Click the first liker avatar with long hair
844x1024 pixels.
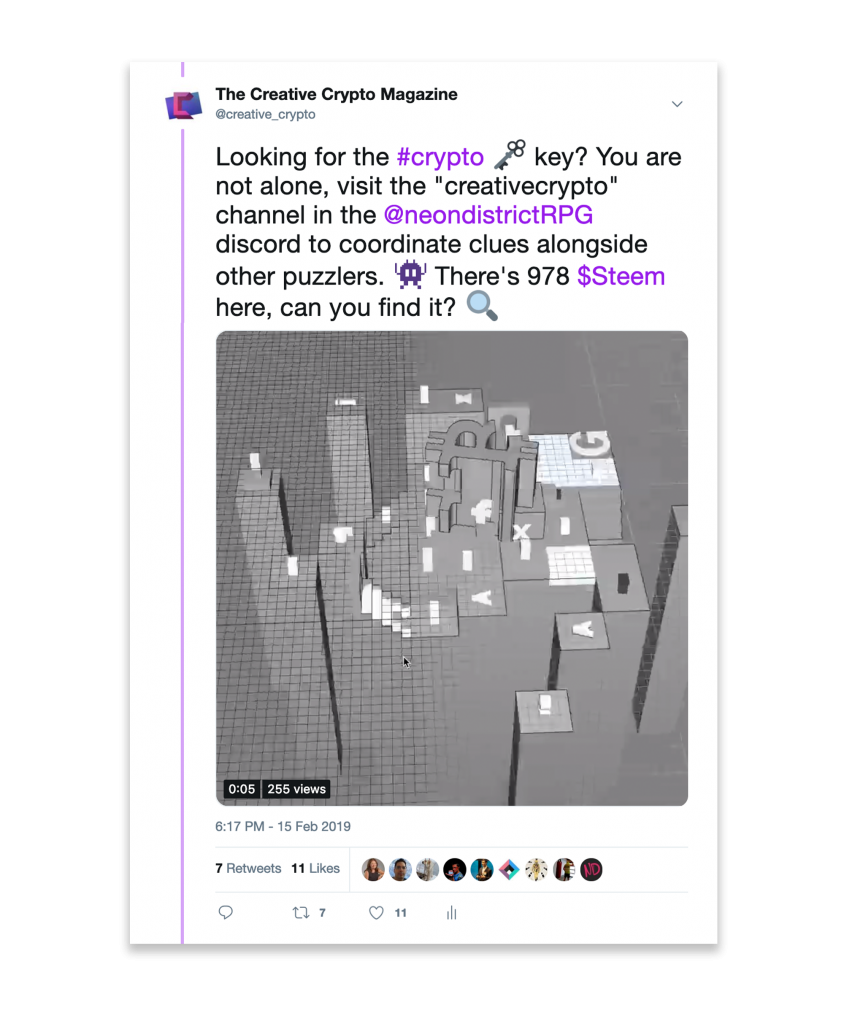(373, 869)
